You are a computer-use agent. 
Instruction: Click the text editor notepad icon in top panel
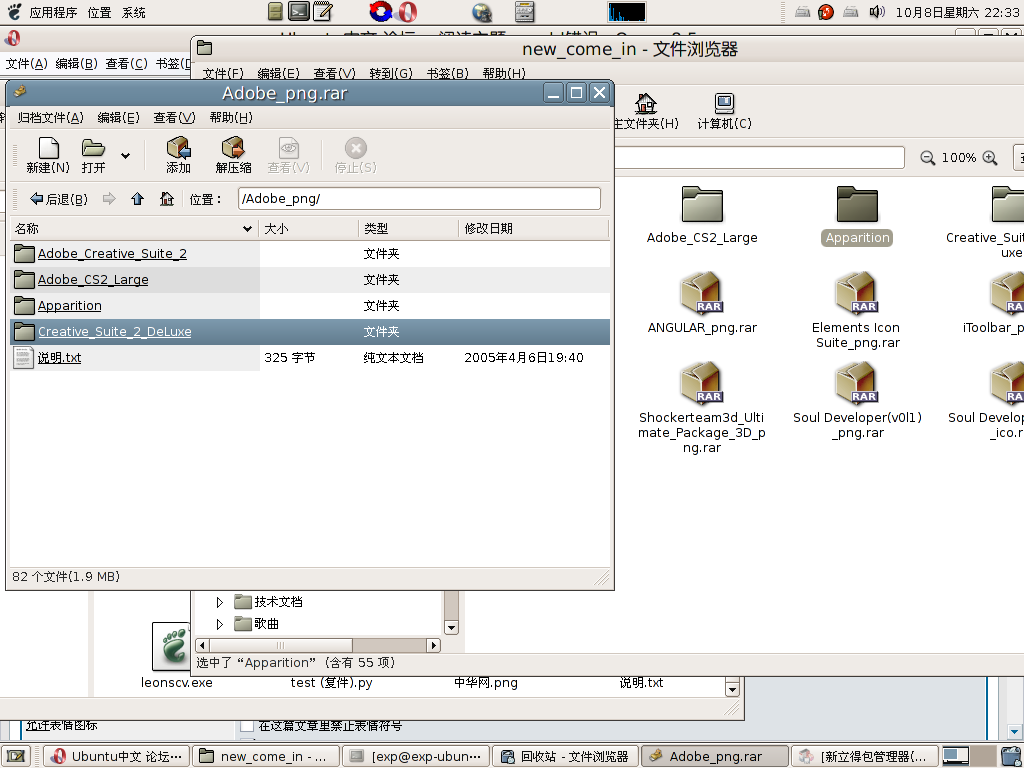pos(322,12)
